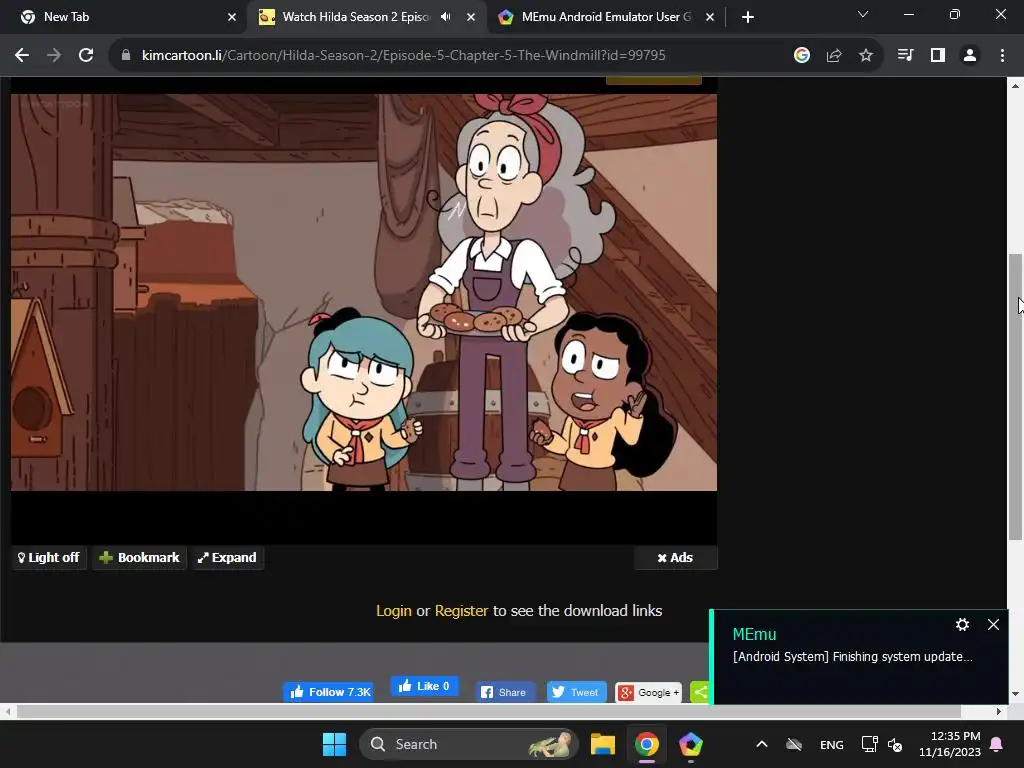Click the Facebook Like 0 button
The height and width of the screenshot is (768, 1024).
424,686
